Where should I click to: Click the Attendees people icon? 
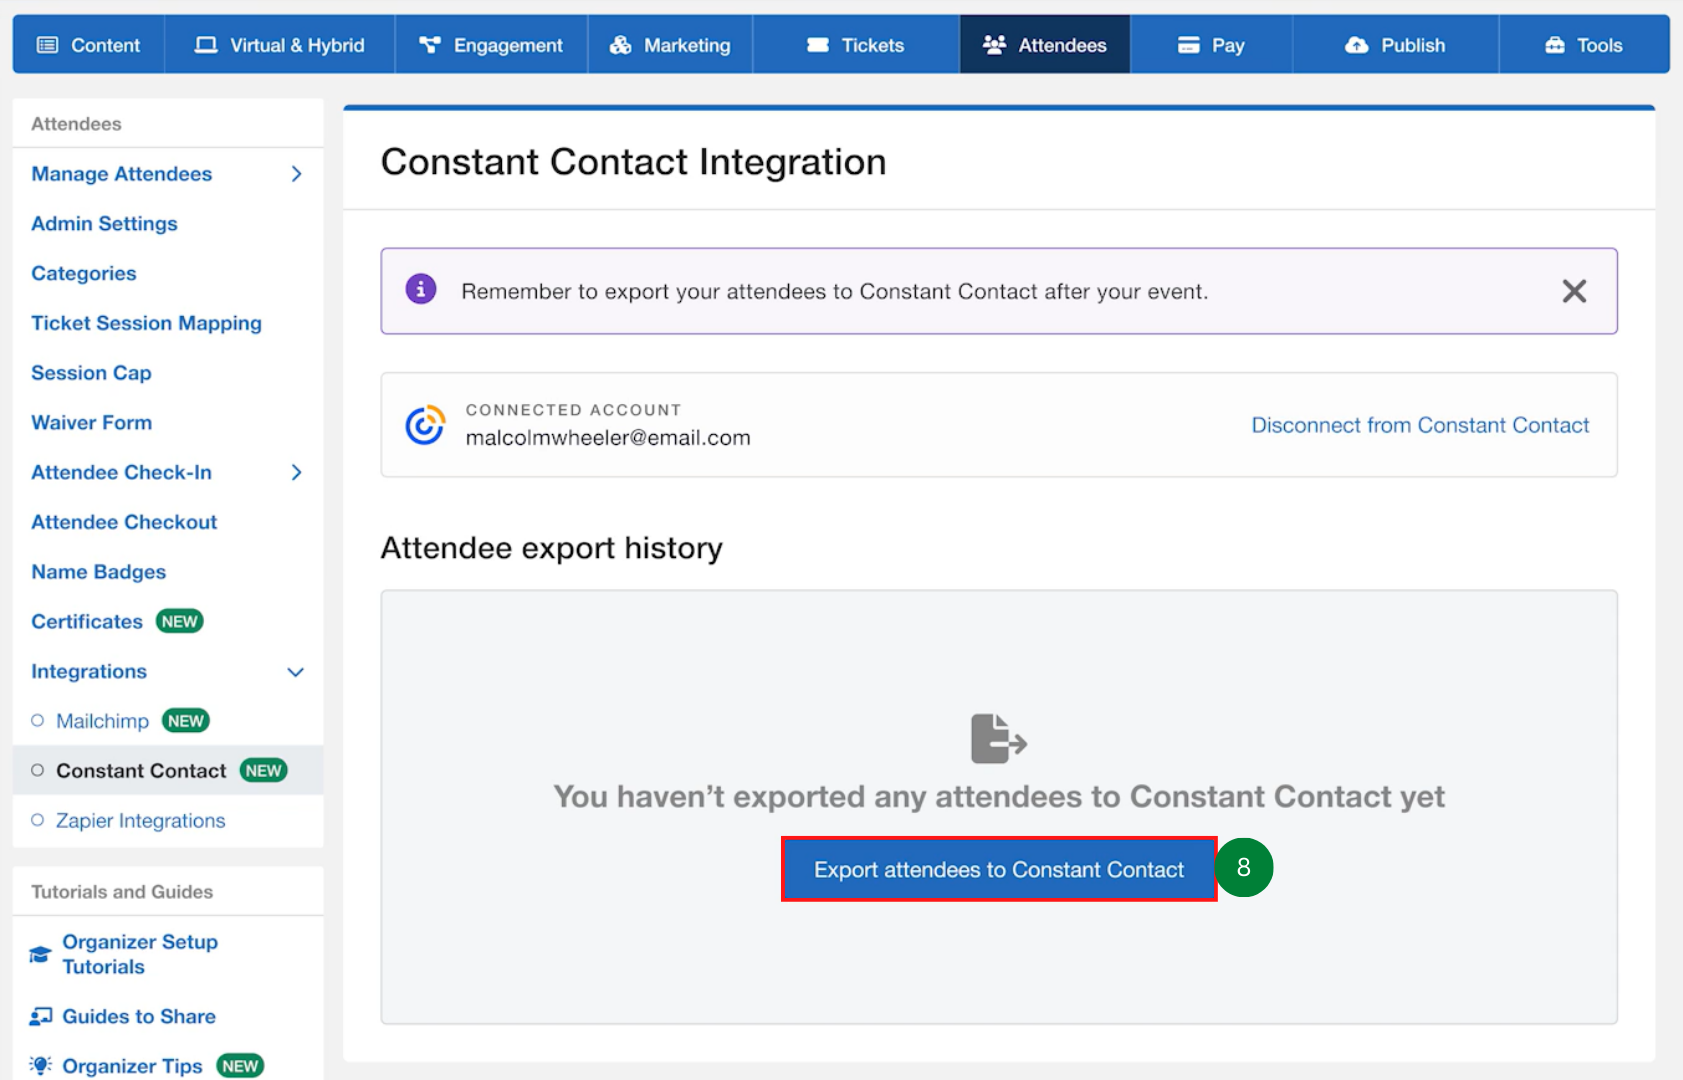pyautogui.click(x=994, y=45)
